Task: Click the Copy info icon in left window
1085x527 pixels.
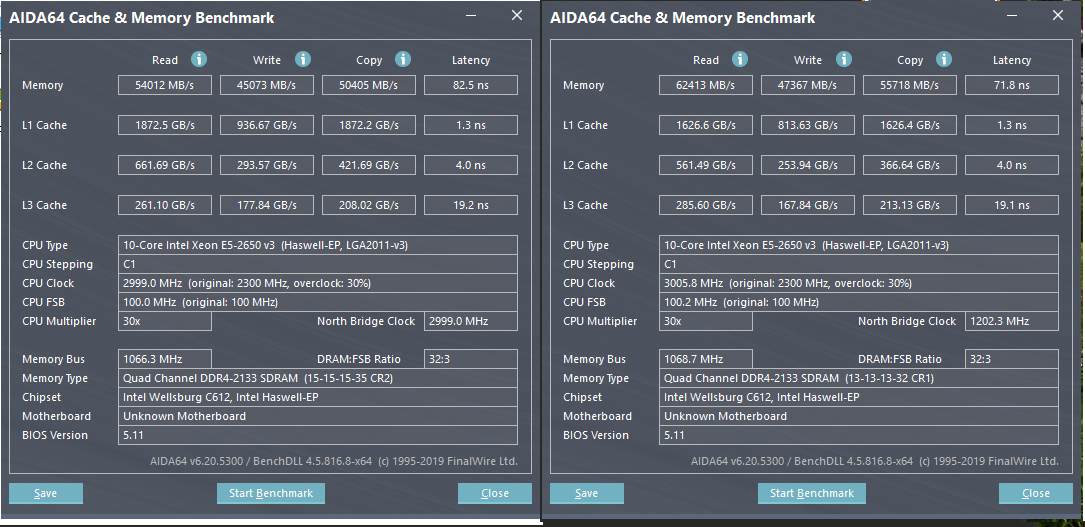Action: click(x=403, y=60)
